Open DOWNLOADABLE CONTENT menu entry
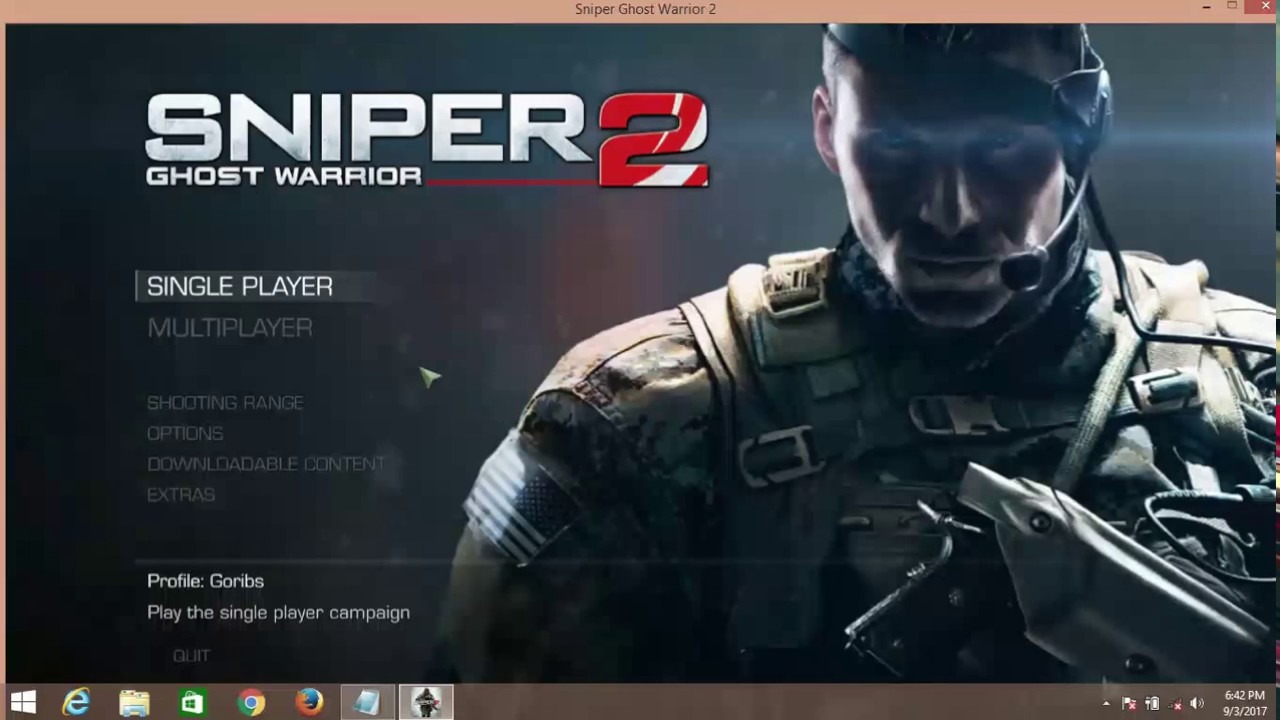The height and width of the screenshot is (720, 1280). [x=266, y=464]
